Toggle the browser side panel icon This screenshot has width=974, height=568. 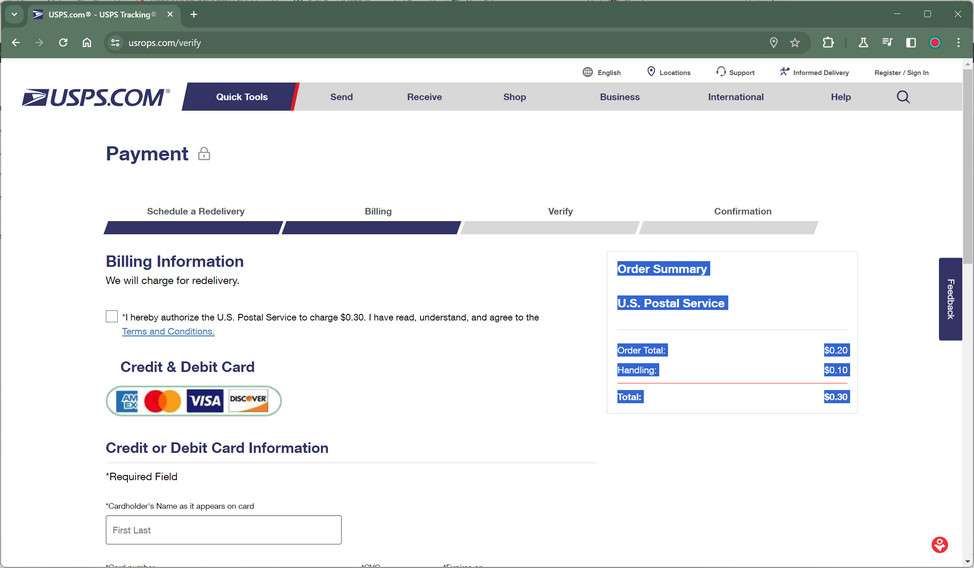click(911, 42)
